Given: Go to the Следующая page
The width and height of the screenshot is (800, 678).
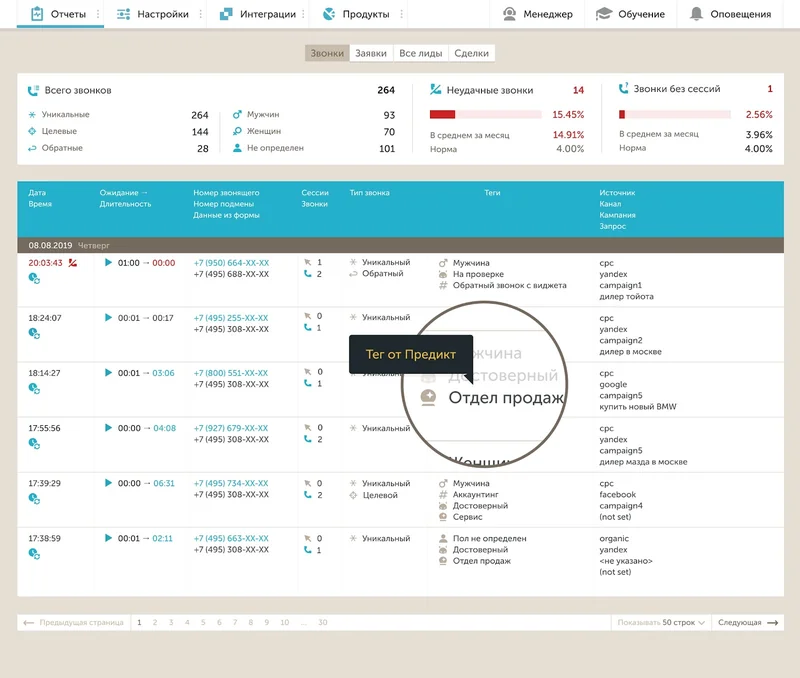Looking at the screenshot, I should tap(747, 622).
